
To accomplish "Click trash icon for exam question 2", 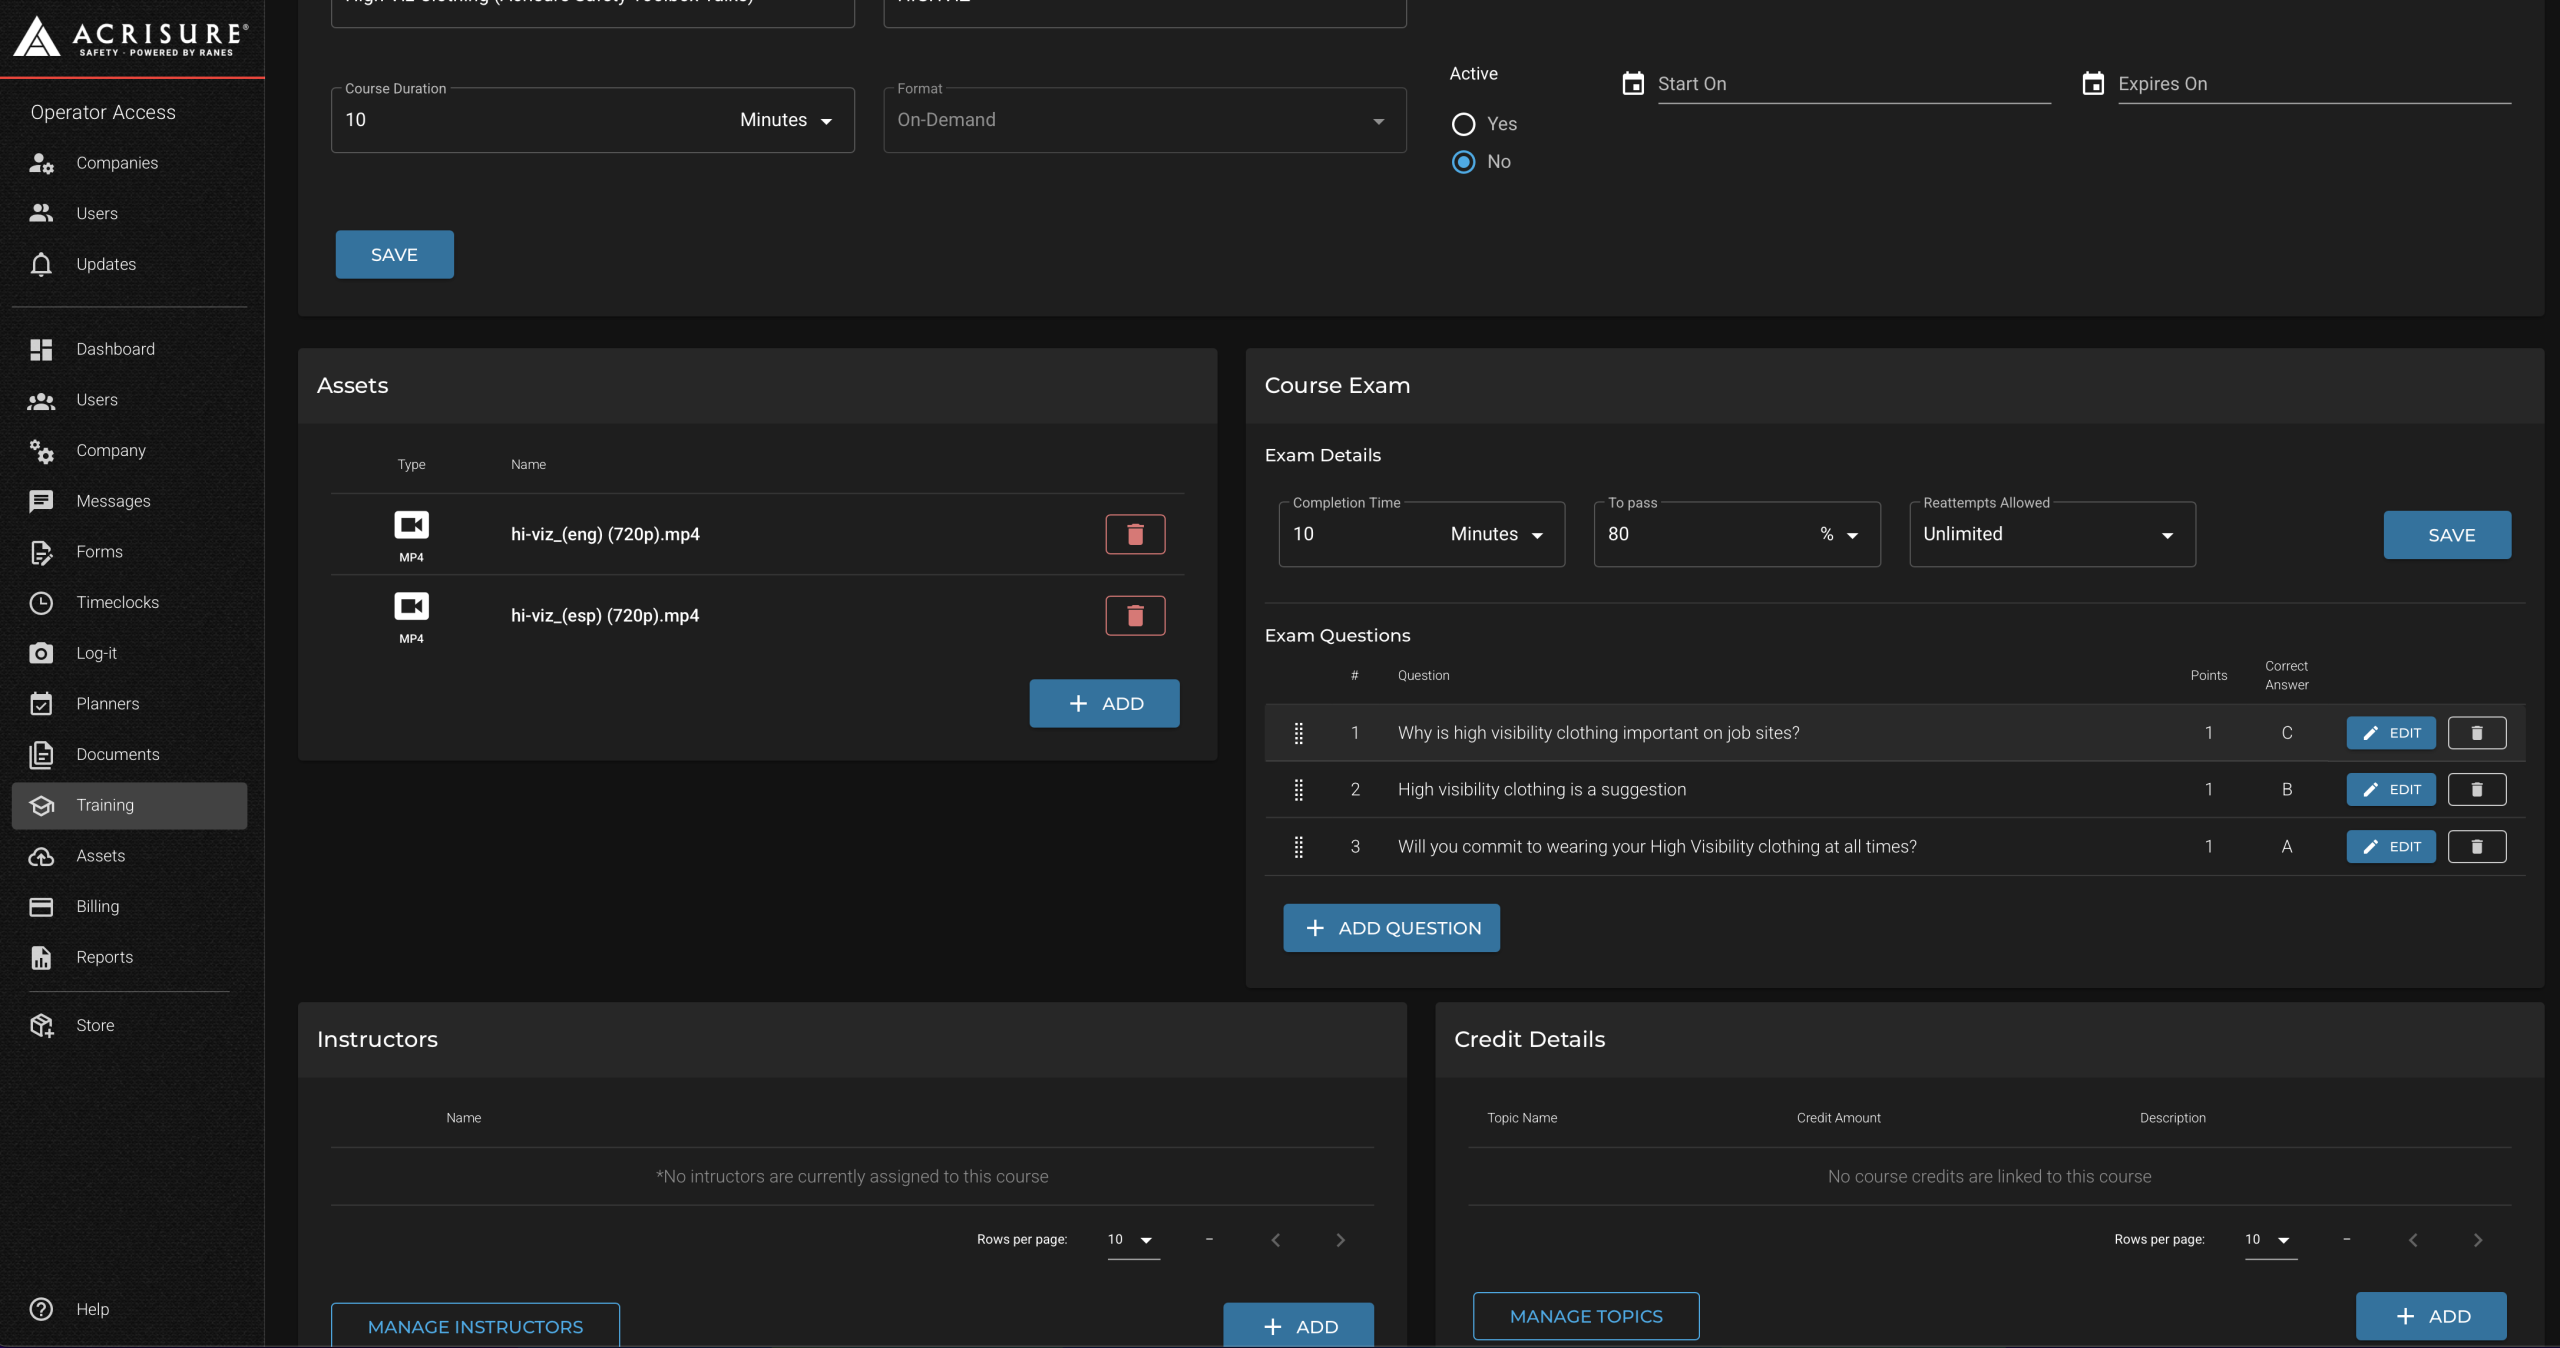I will [2476, 789].
